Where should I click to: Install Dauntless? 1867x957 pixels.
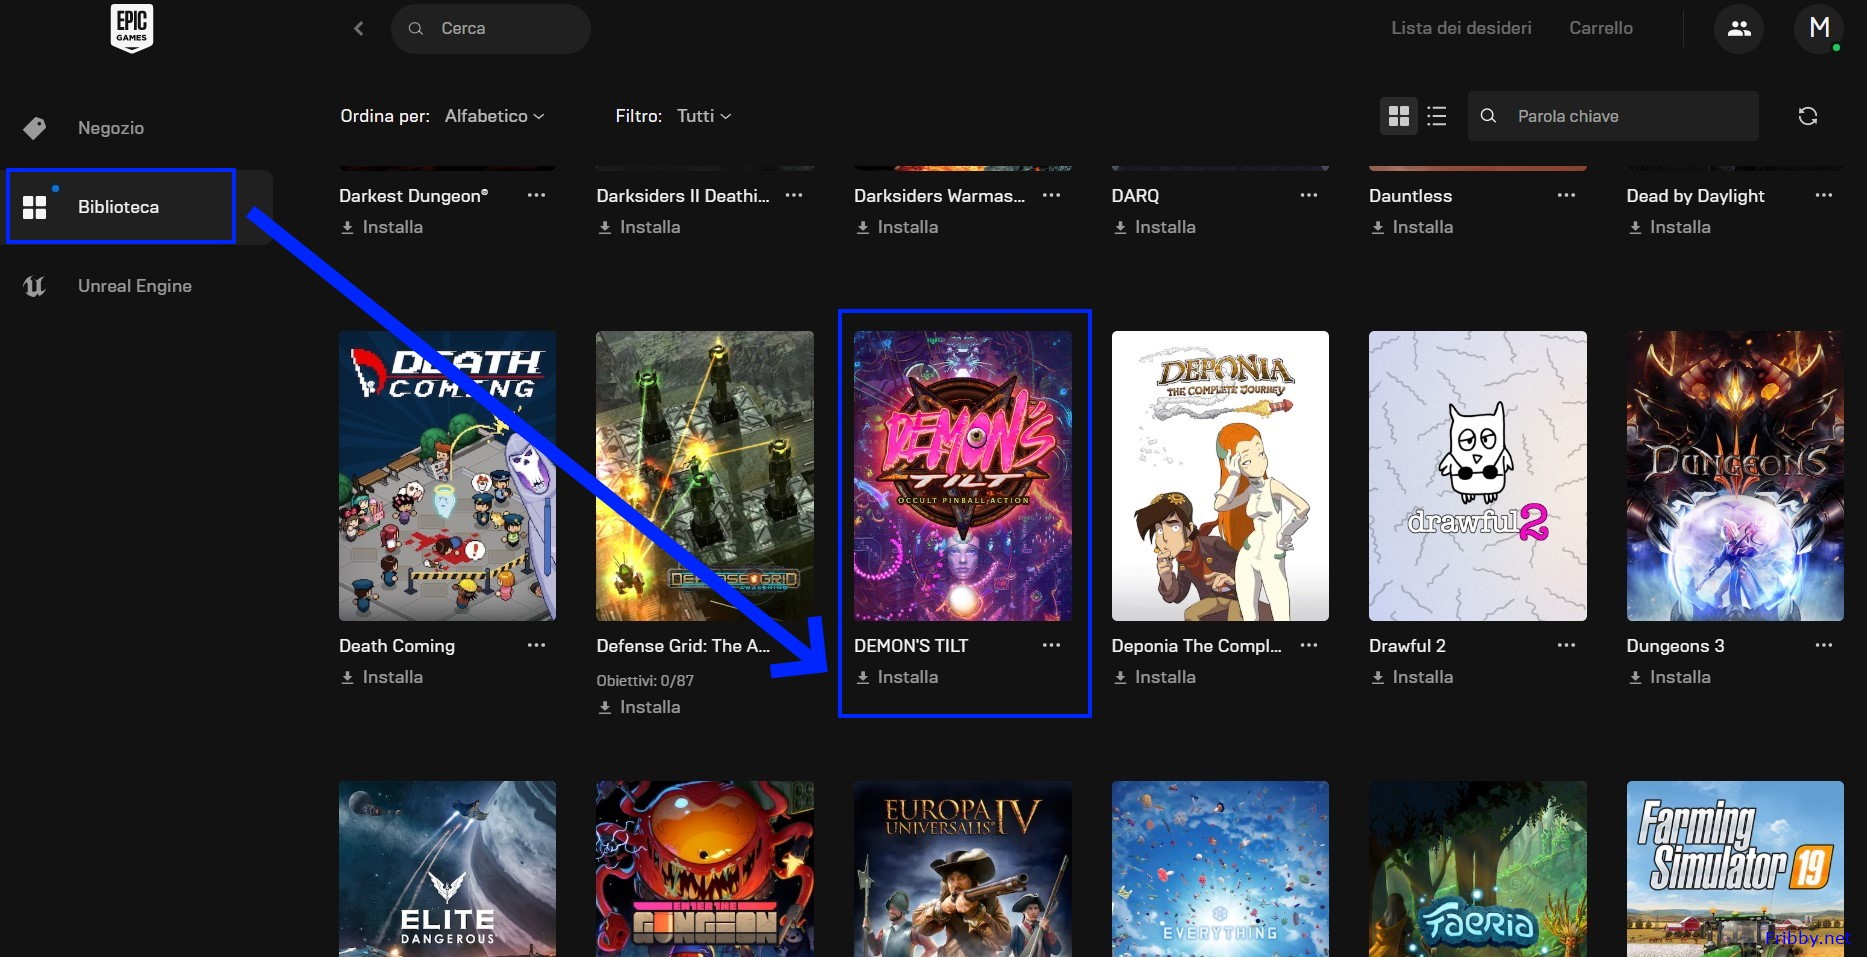[x=1412, y=227]
